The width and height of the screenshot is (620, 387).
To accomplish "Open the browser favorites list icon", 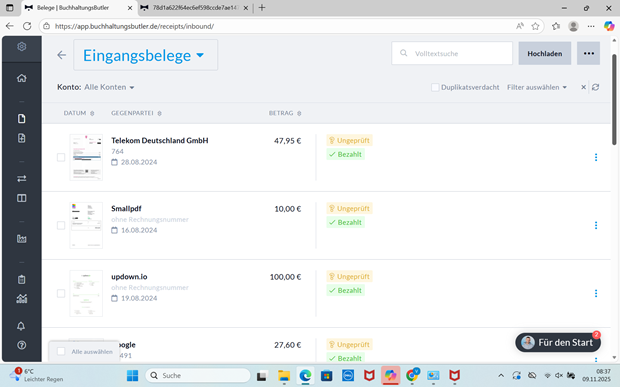I will click(x=556, y=26).
